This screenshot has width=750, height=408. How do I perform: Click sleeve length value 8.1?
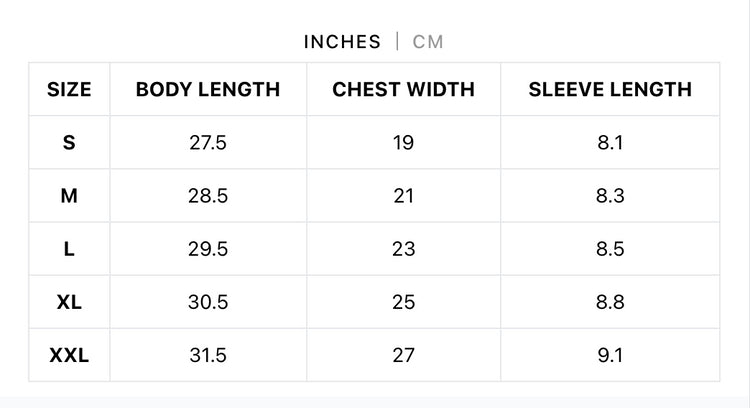point(610,142)
